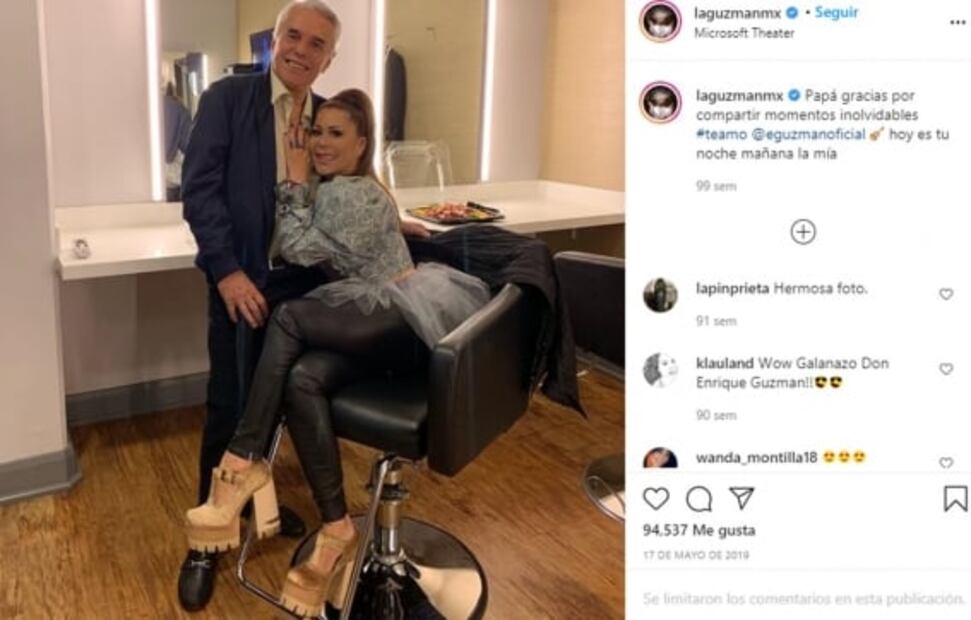Screen dimensions: 971x620
Task: Open laguzmanmx avatar in header
Action: (660, 22)
